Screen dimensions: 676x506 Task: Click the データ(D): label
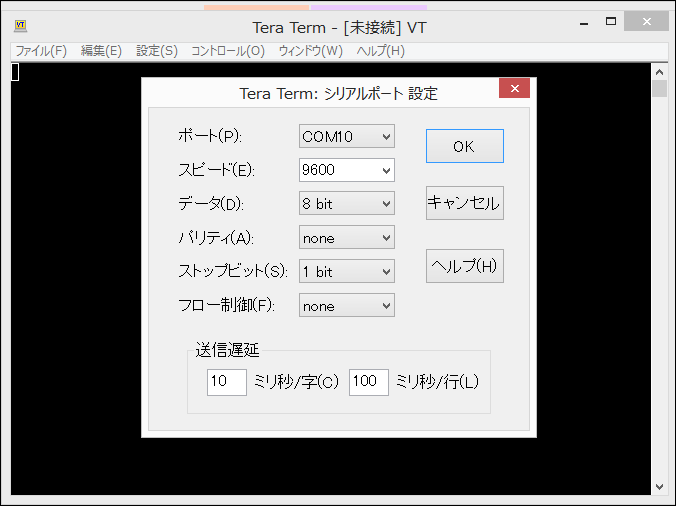pyautogui.click(x=211, y=203)
